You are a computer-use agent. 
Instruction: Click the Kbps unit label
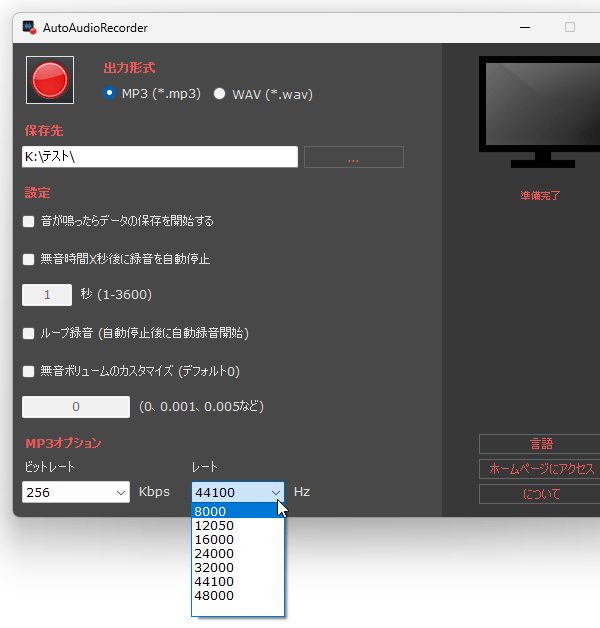point(154,492)
